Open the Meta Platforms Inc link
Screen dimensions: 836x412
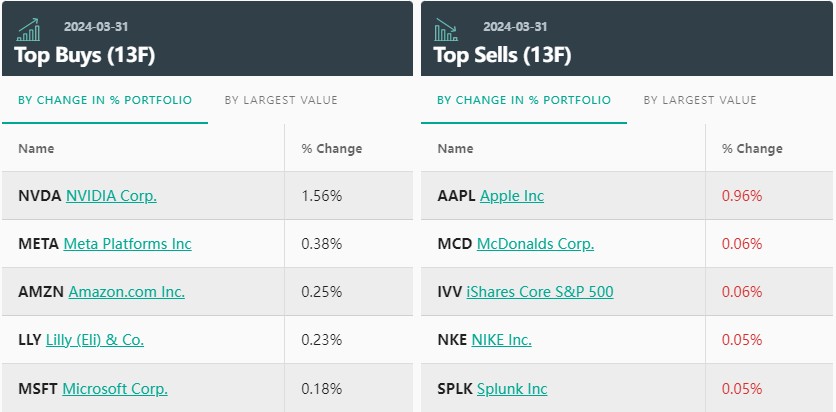[x=127, y=244]
